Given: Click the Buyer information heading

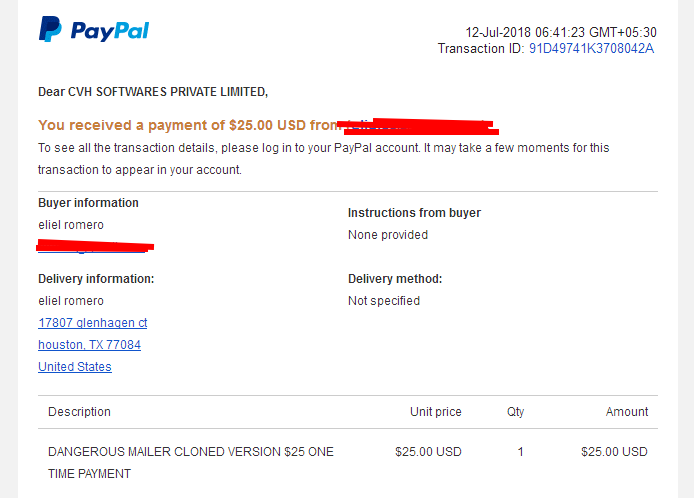Looking at the screenshot, I should point(88,203).
